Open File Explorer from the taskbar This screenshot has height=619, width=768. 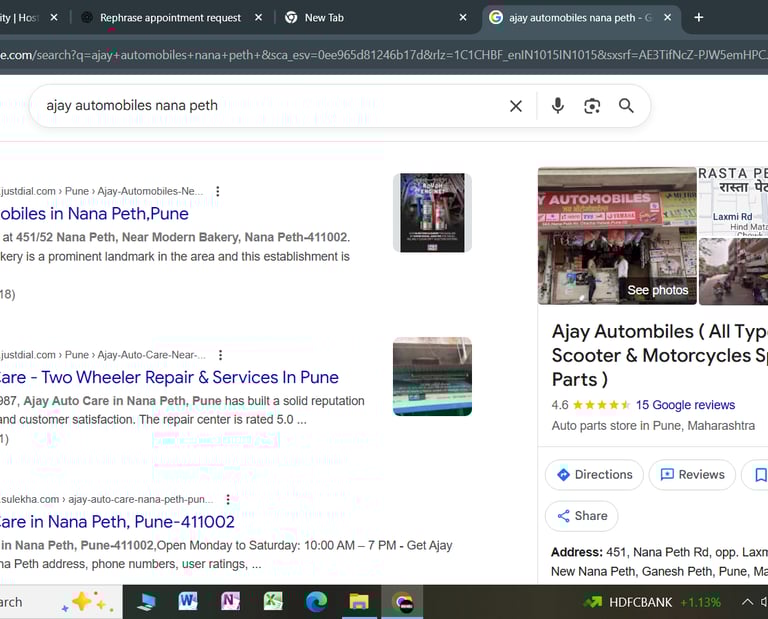point(359,601)
